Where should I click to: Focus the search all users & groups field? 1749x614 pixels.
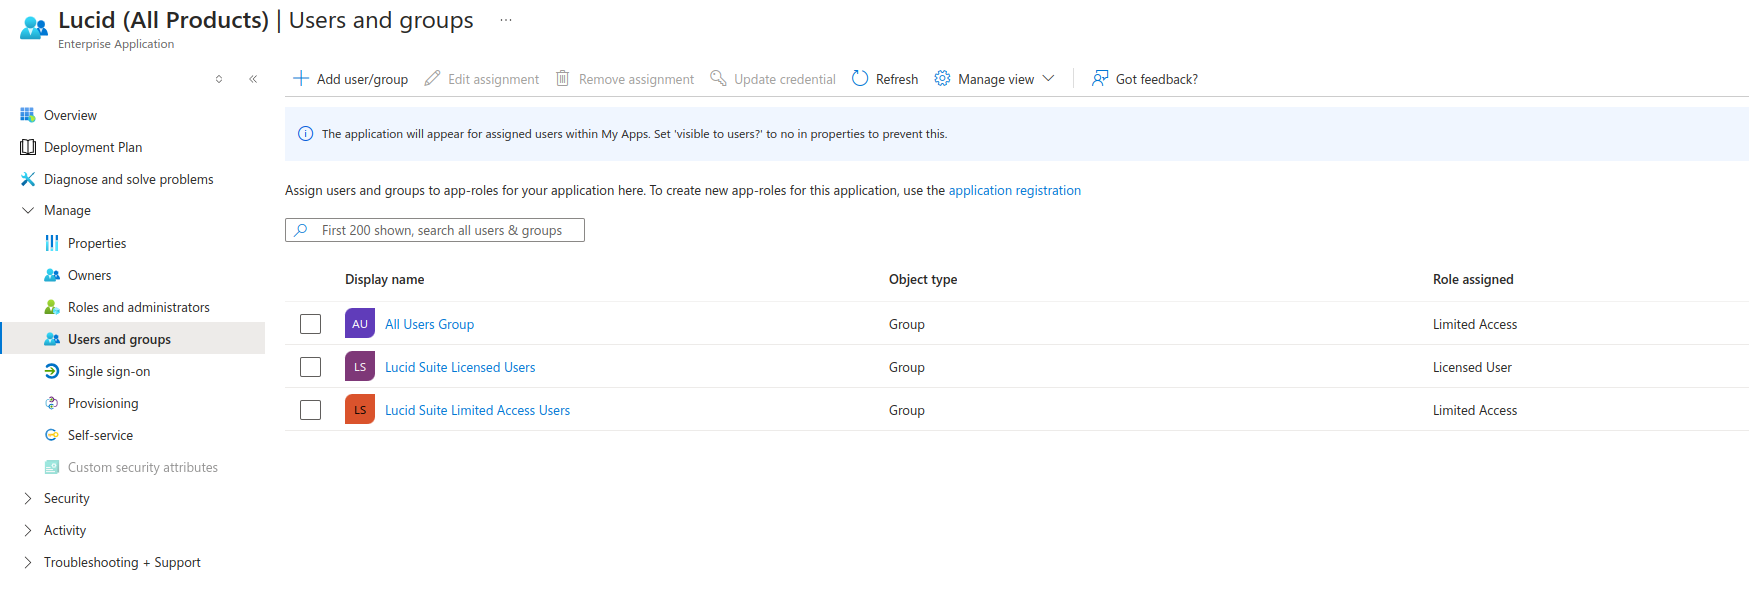coord(435,230)
